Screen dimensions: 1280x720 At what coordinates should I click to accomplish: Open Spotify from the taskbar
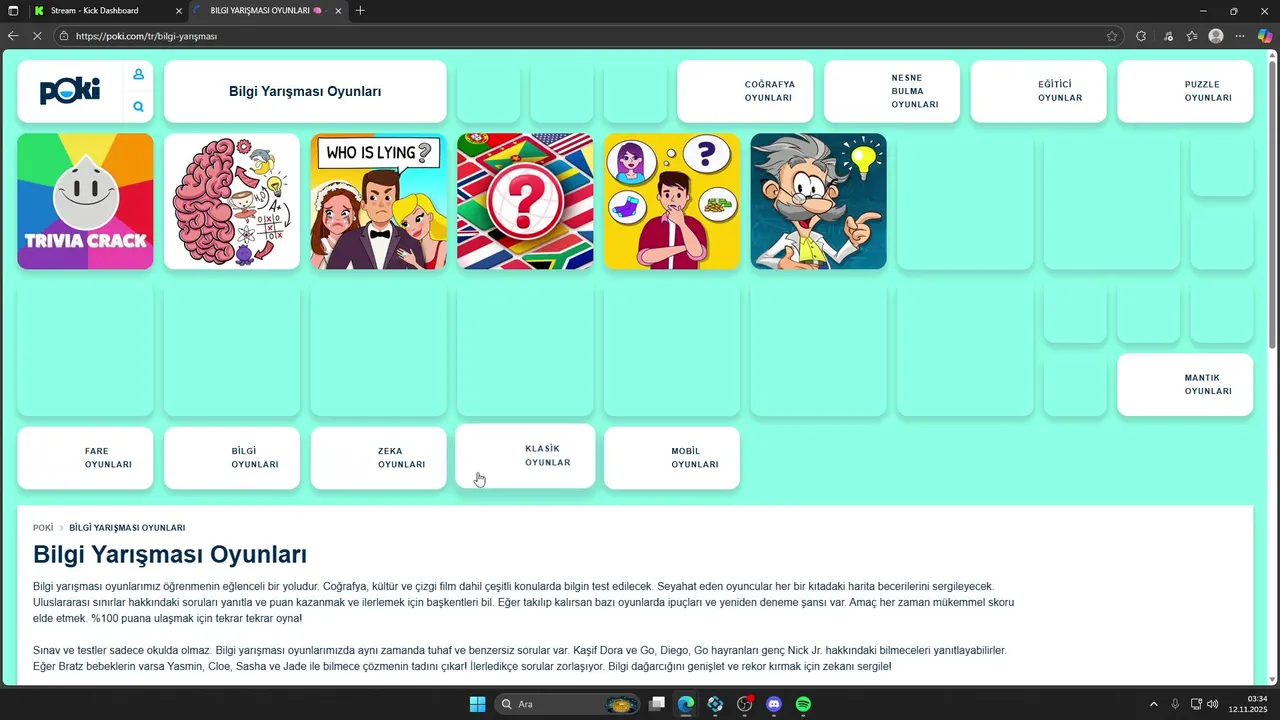tap(803, 704)
